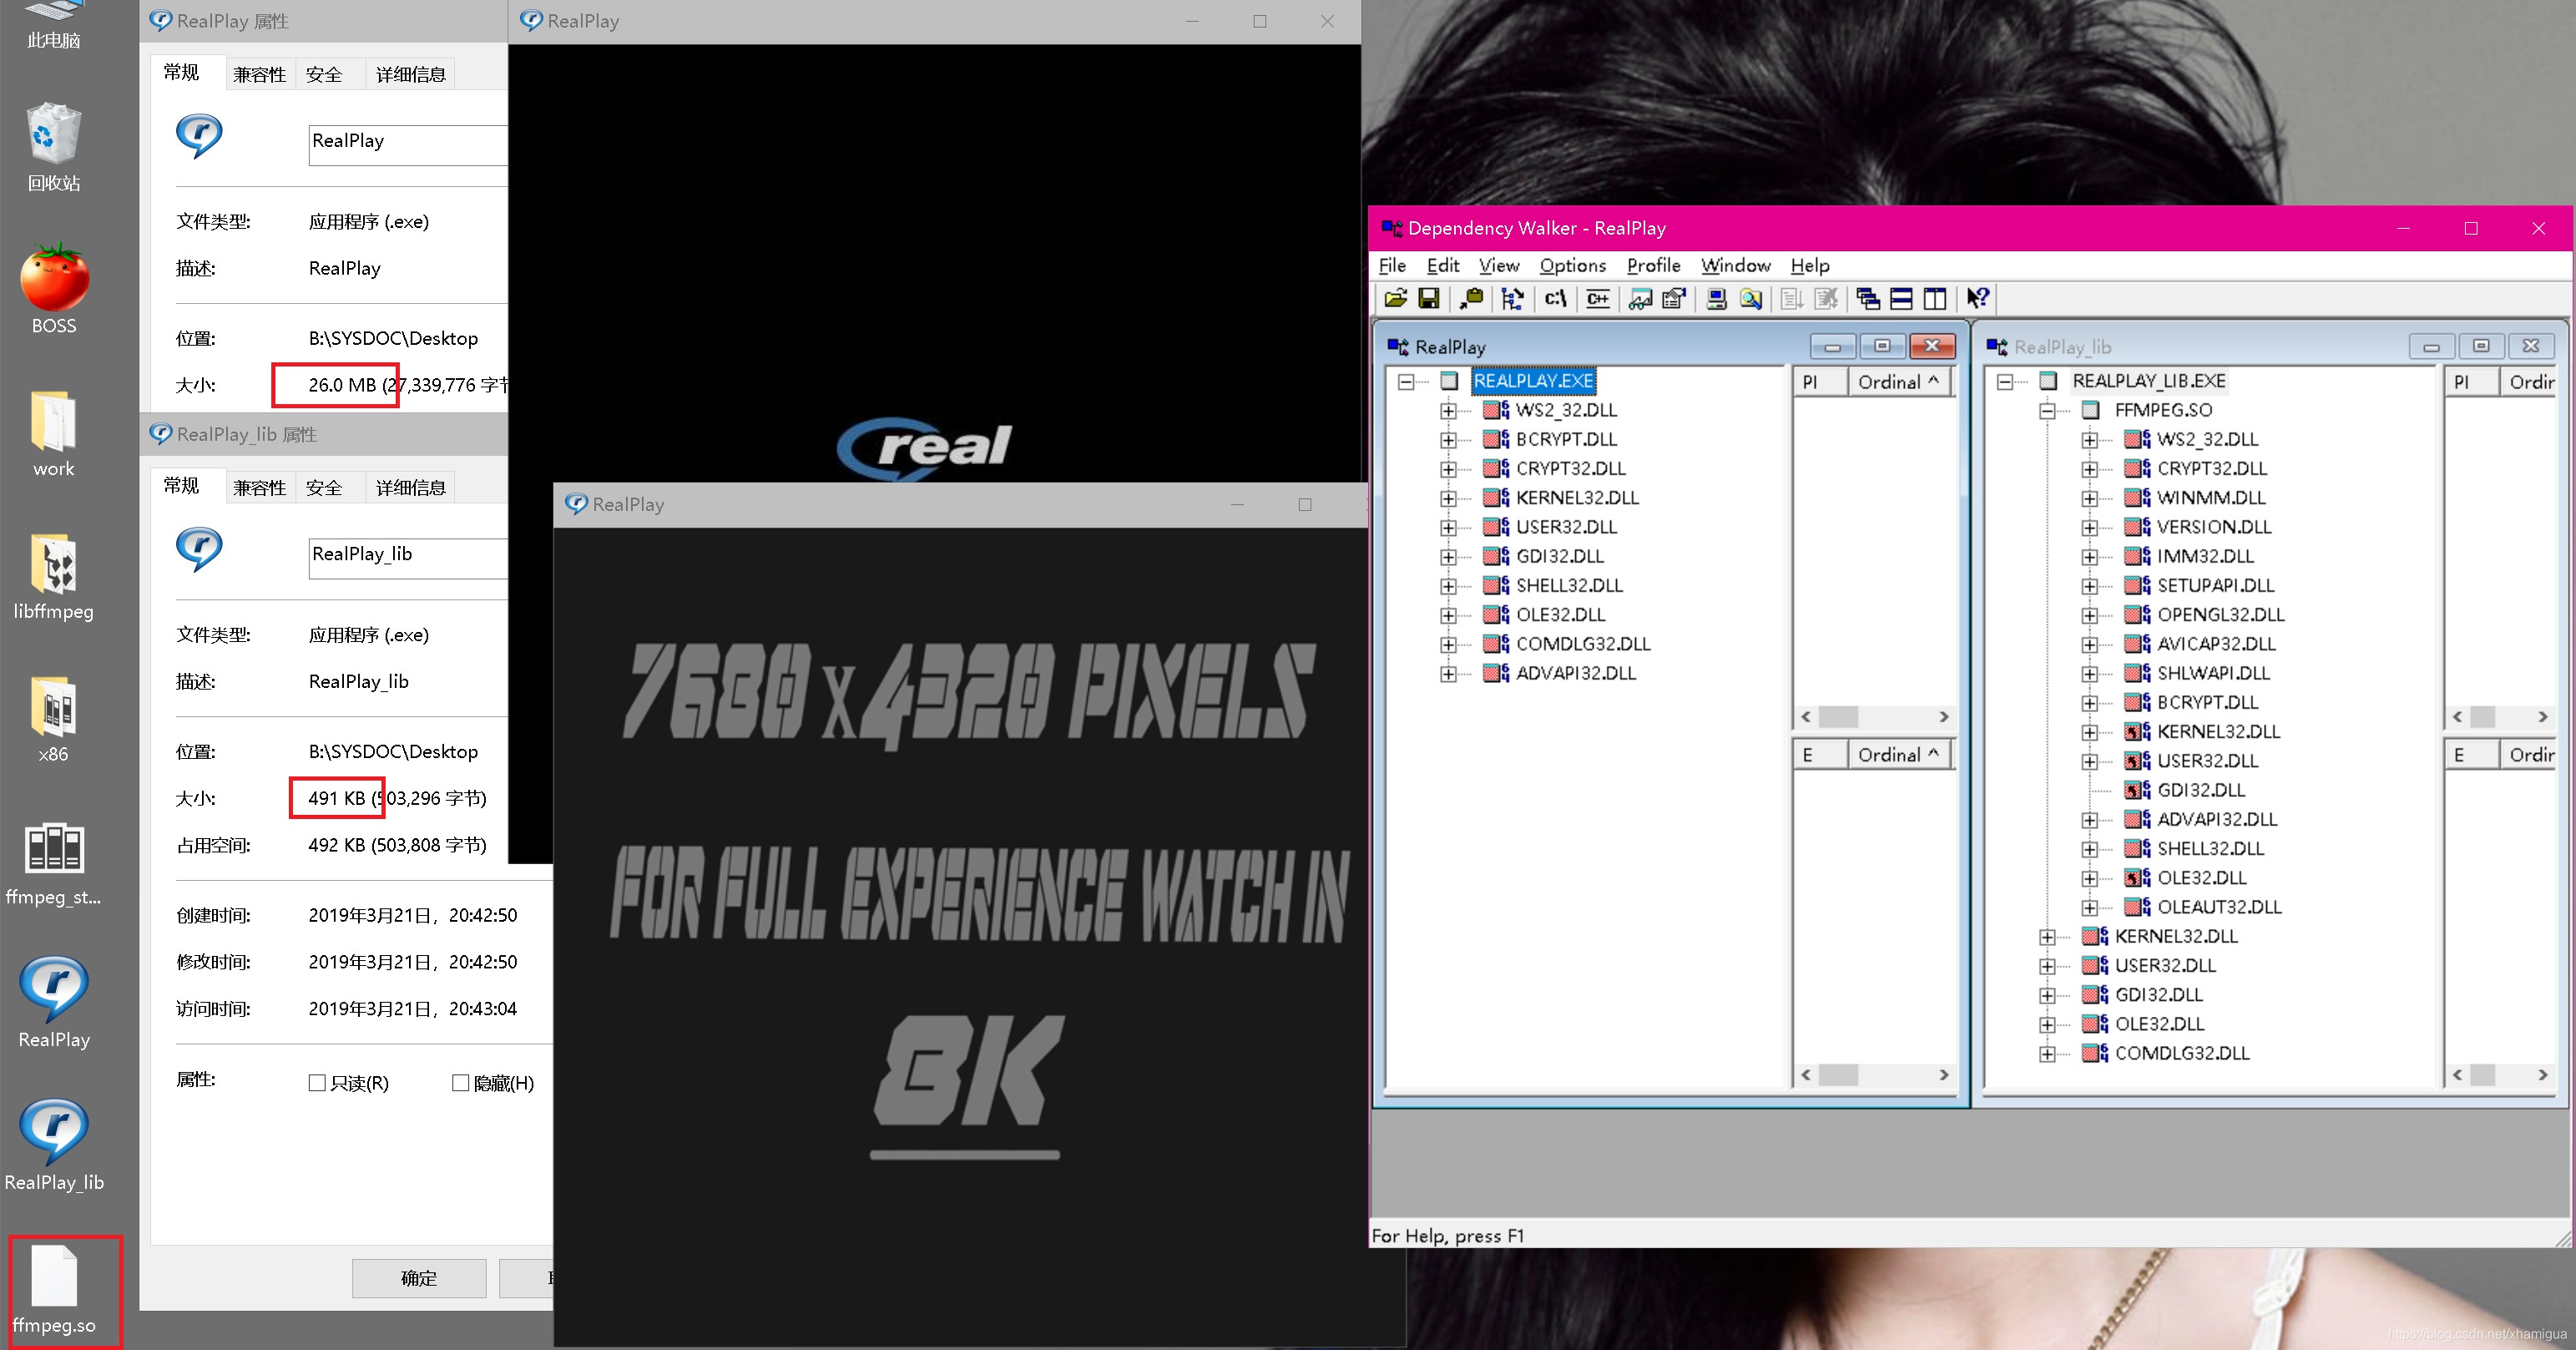Enable the 只读(R) checkbox

318,1082
